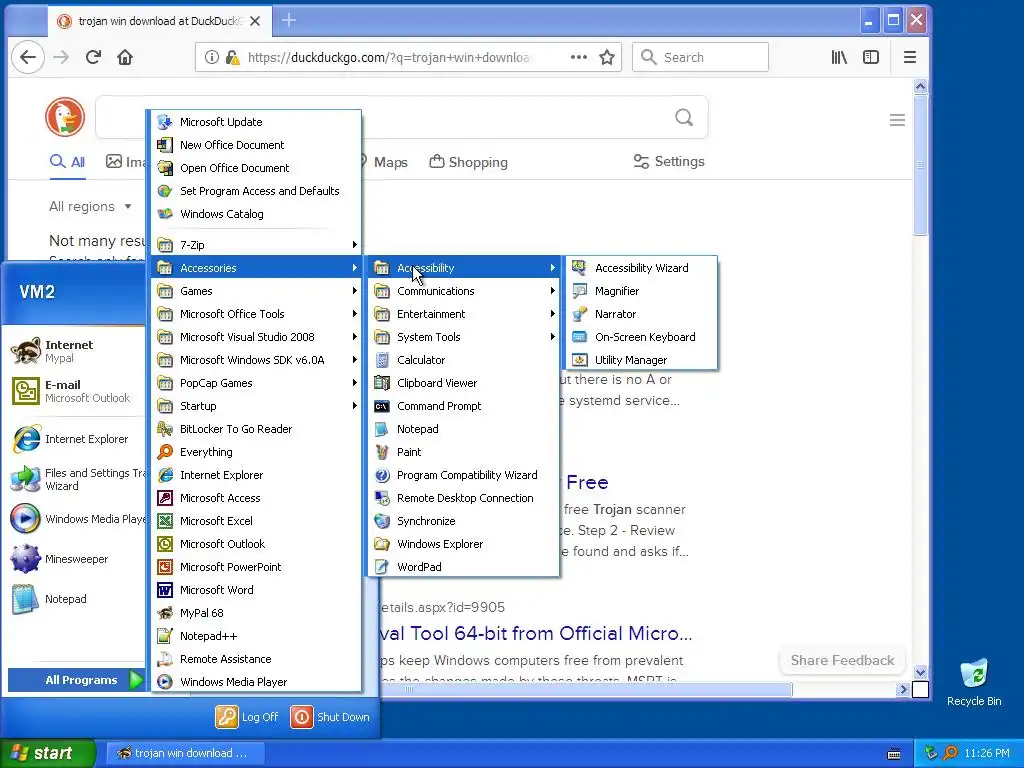Start WordPad from Accessories menu
Image resolution: width=1024 pixels, height=768 pixels.
tap(463, 567)
